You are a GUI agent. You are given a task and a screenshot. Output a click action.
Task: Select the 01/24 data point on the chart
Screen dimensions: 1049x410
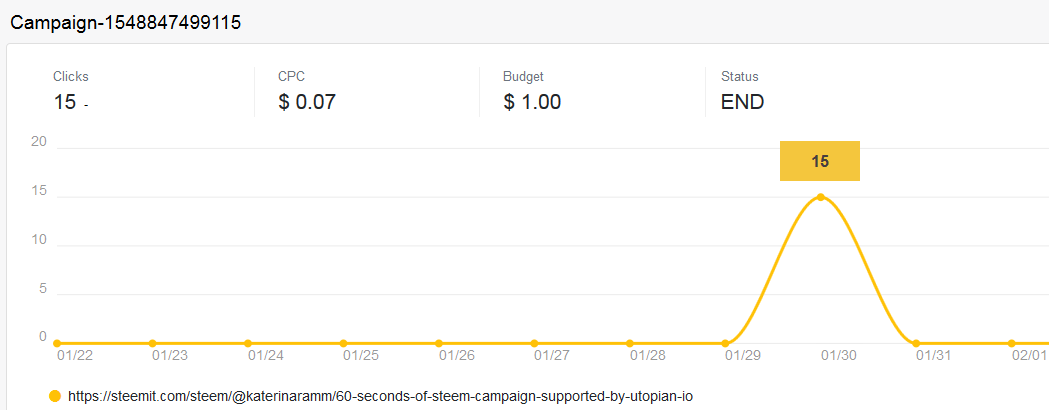248,343
